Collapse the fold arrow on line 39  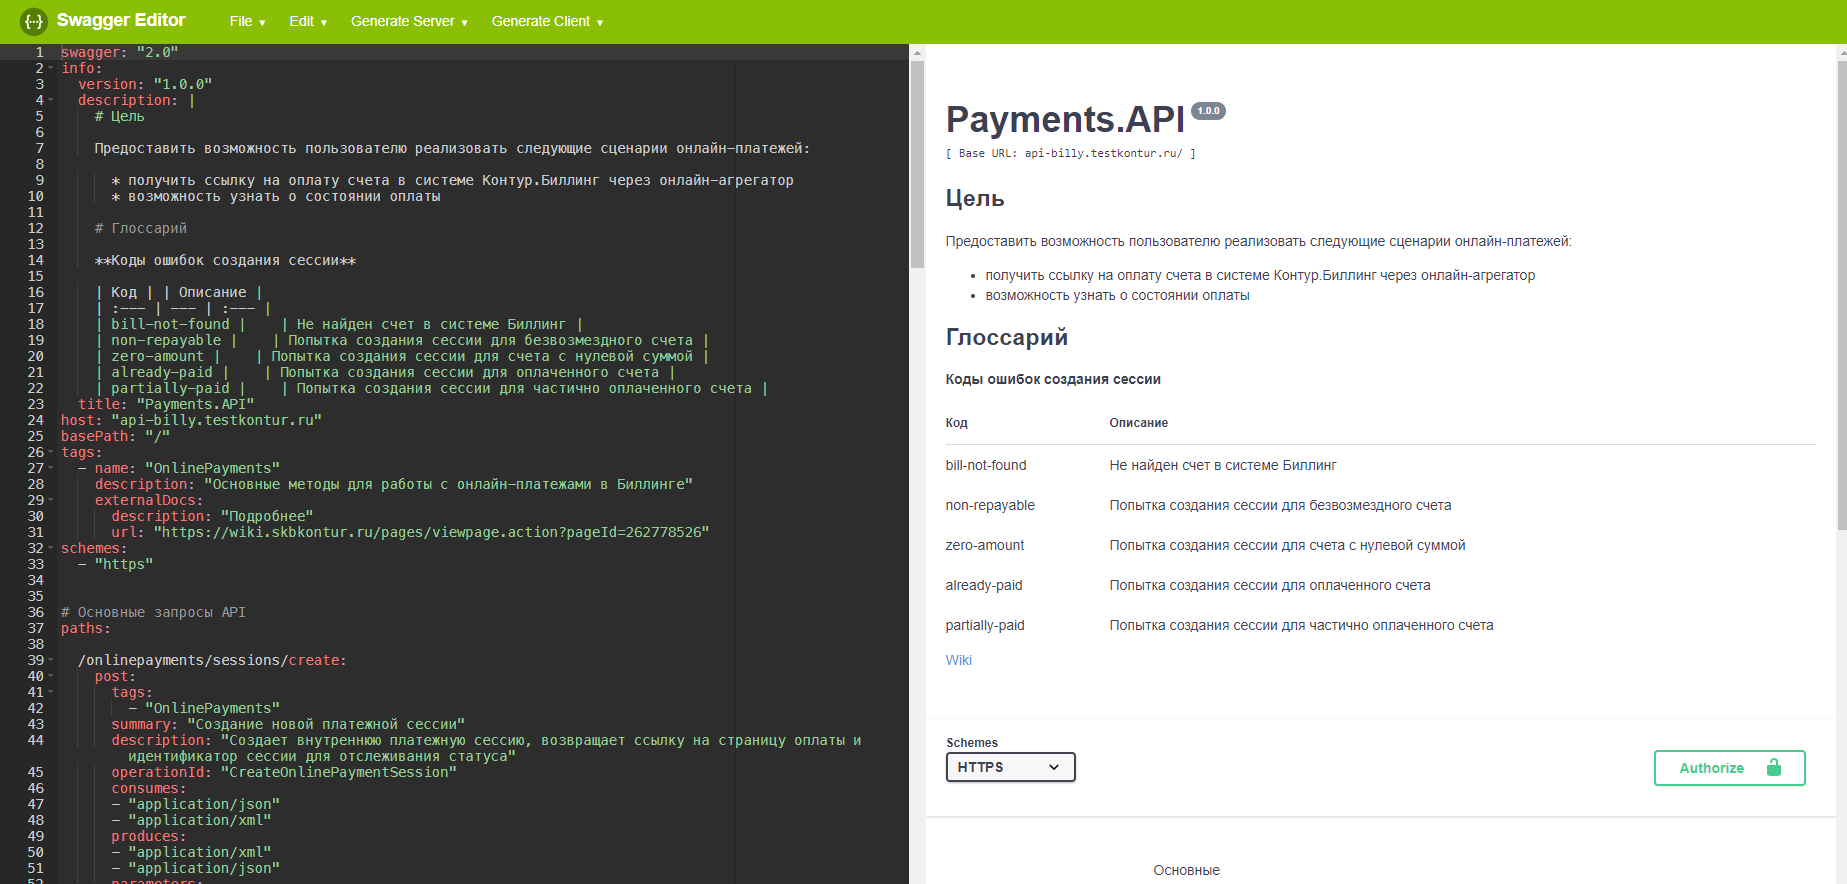pos(51,660)
